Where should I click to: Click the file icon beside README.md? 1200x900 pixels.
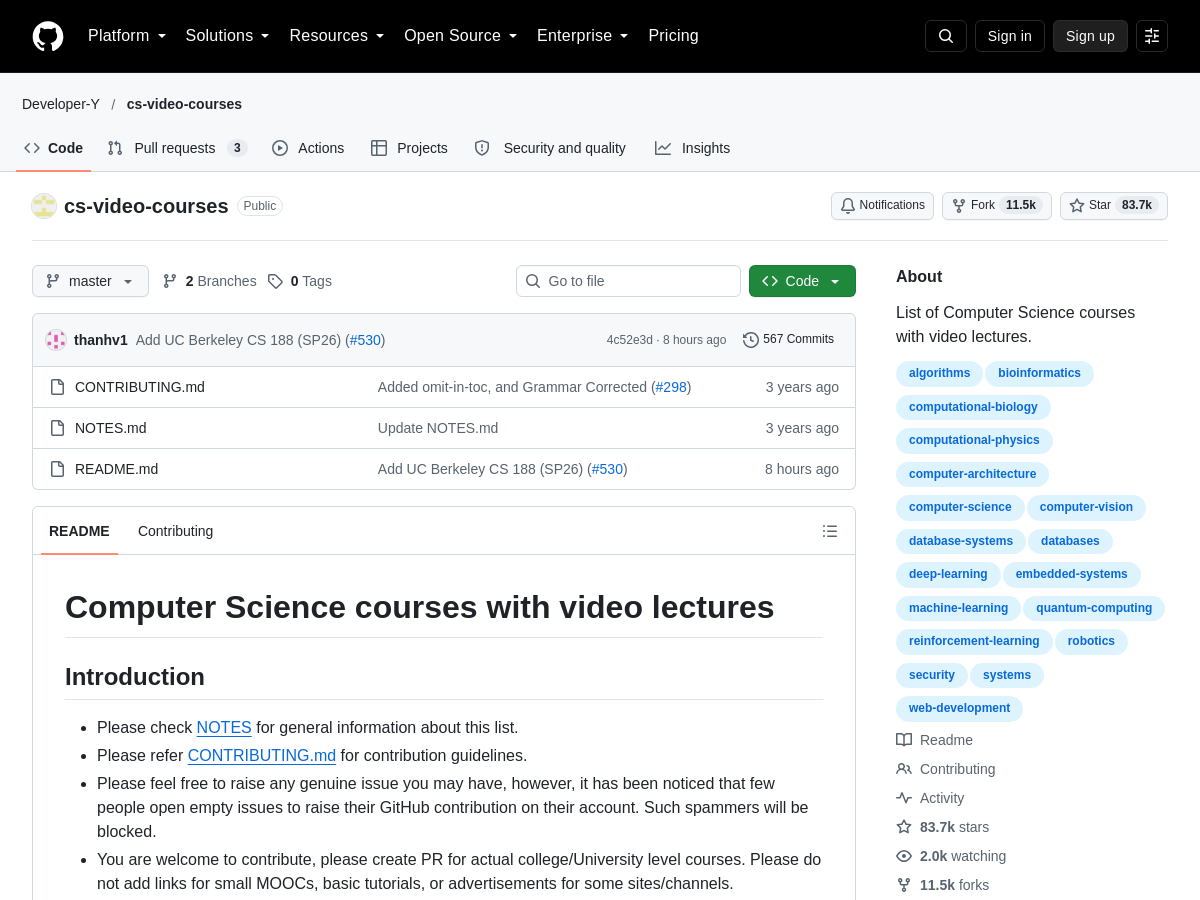57,469
